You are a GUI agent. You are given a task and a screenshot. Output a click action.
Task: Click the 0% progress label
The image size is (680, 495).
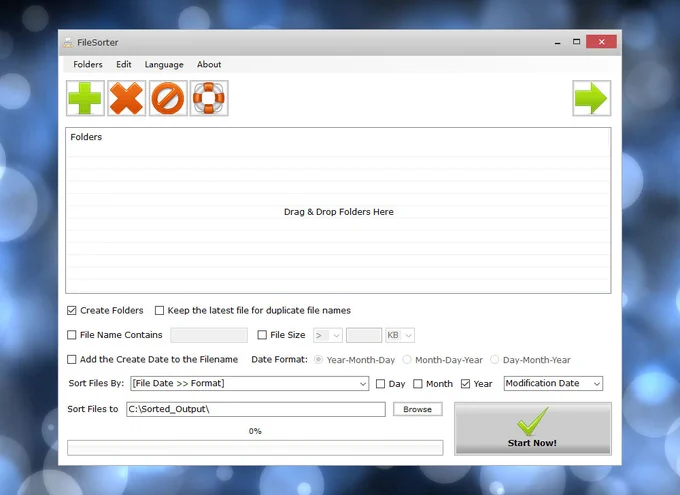255,431
